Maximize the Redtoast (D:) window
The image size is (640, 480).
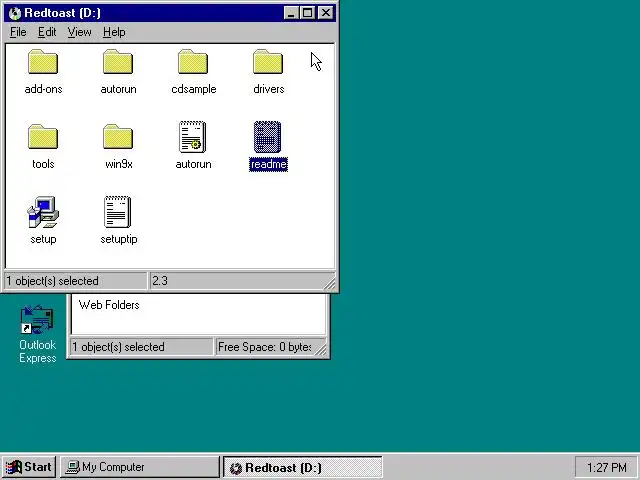pyautogui.click(x=307, y=13)
